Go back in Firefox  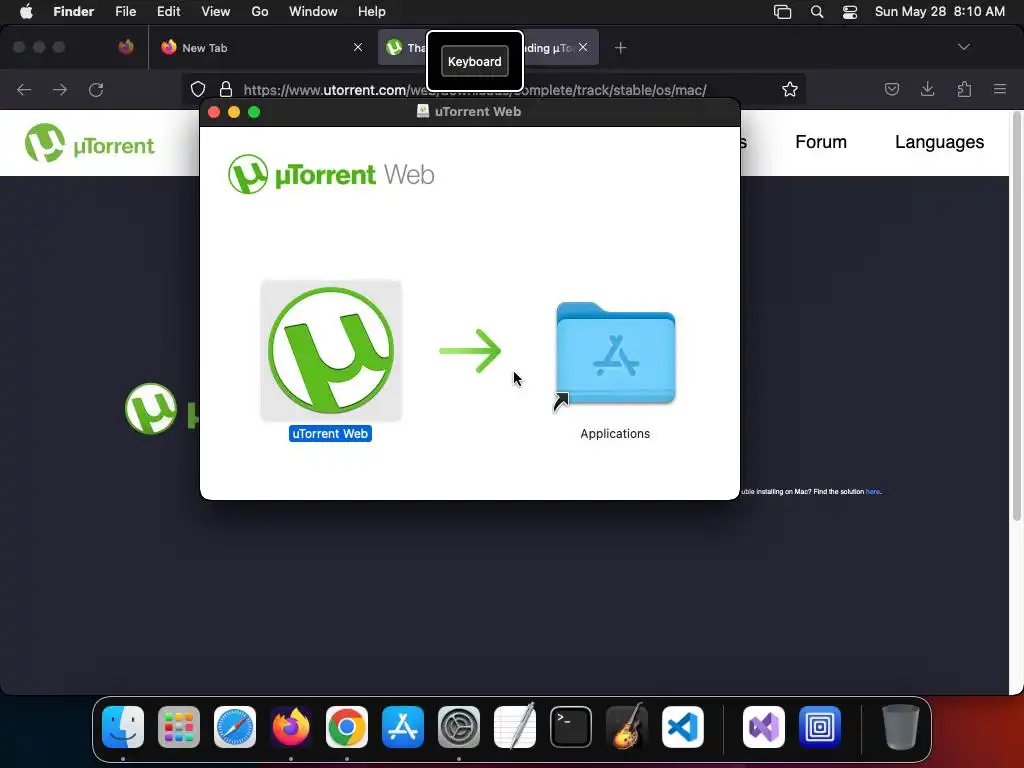(x=24, y=89)
